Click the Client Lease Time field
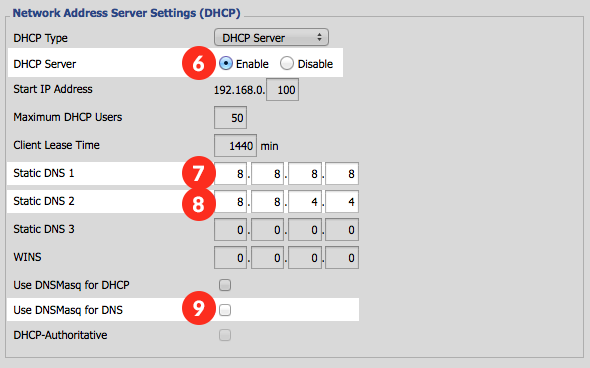Screen dimensions: 590x368 [x=236, y=145]
